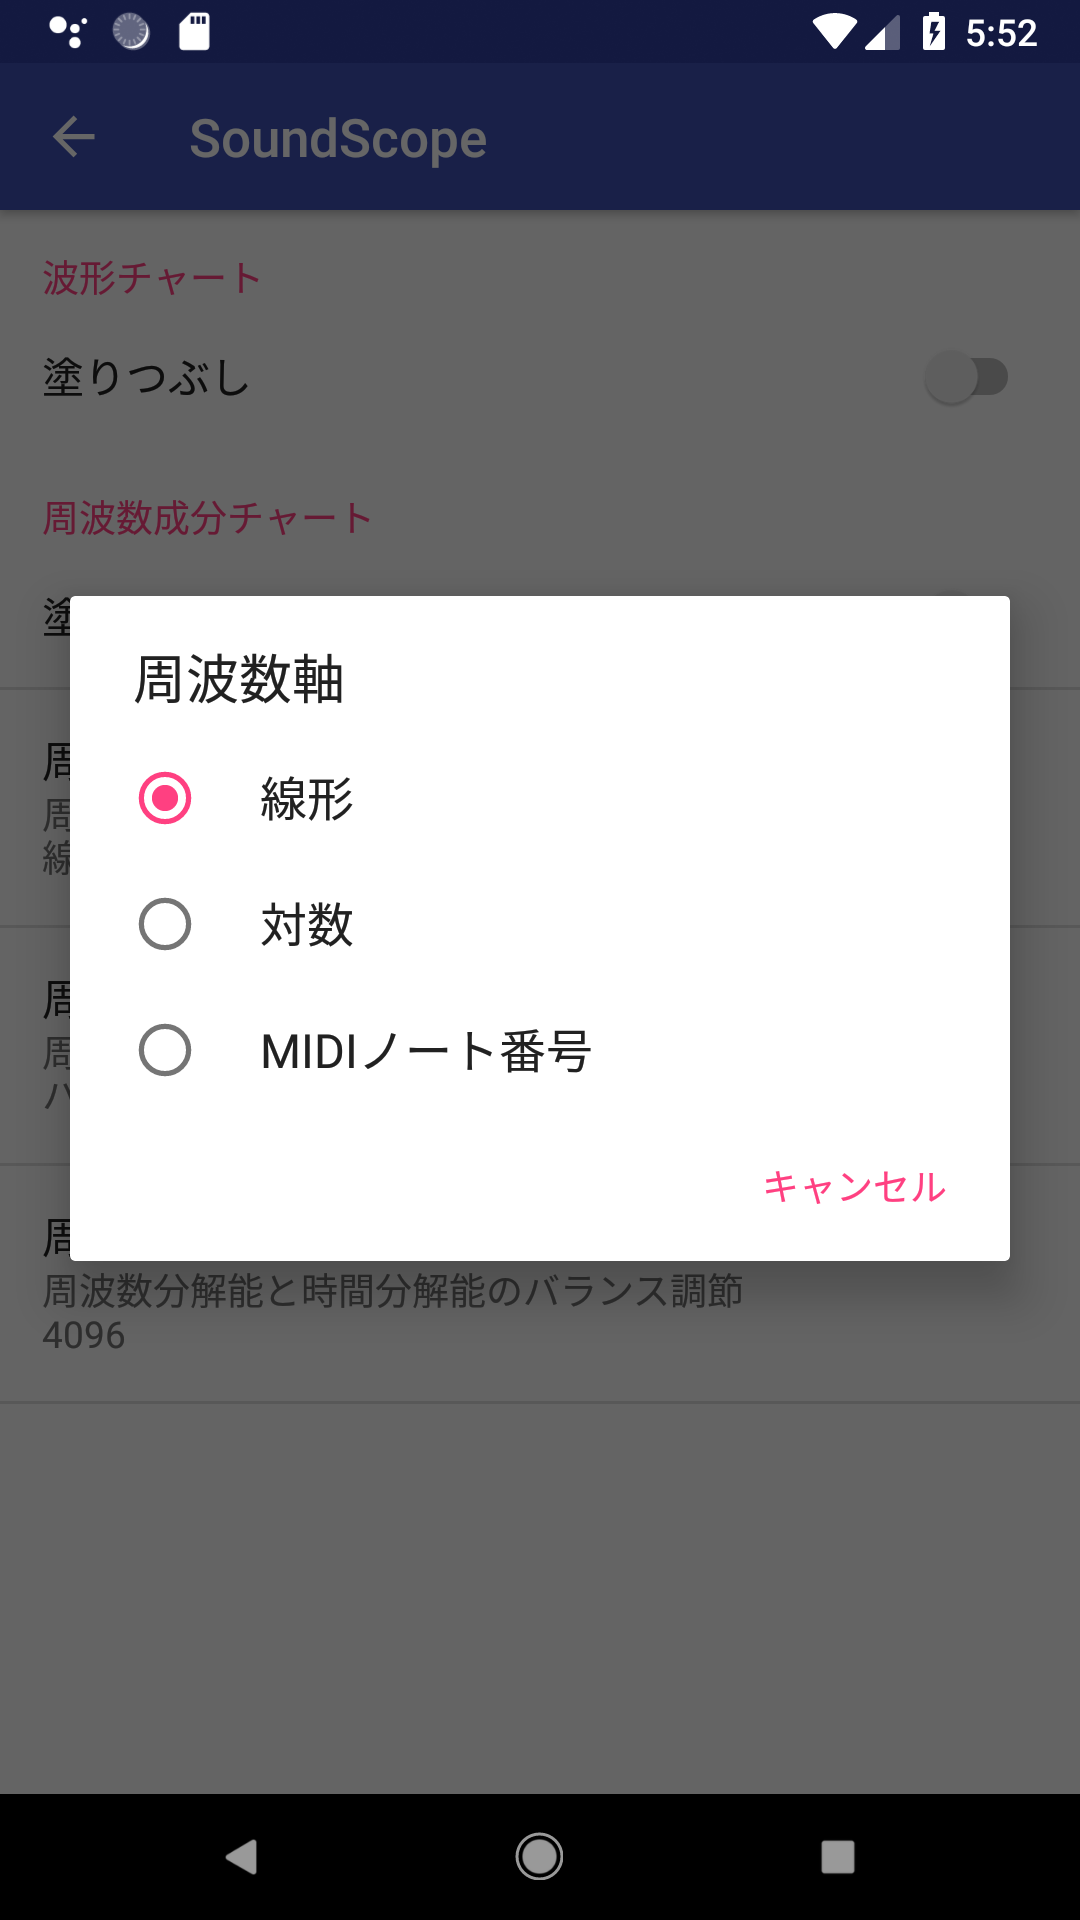Tap the cellular signal strength icon
The height and width of the screenshot is (1920, 1080).
pos(882,32)
